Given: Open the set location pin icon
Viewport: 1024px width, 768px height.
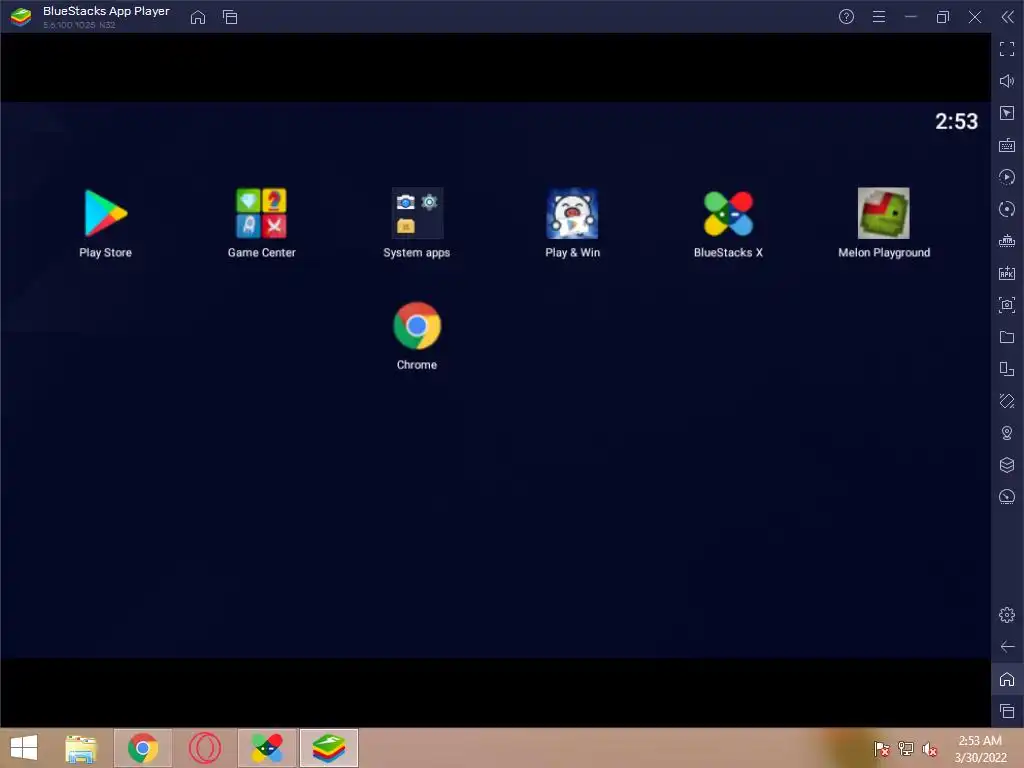Looking at the screenshot, I should pos(1007,433).
